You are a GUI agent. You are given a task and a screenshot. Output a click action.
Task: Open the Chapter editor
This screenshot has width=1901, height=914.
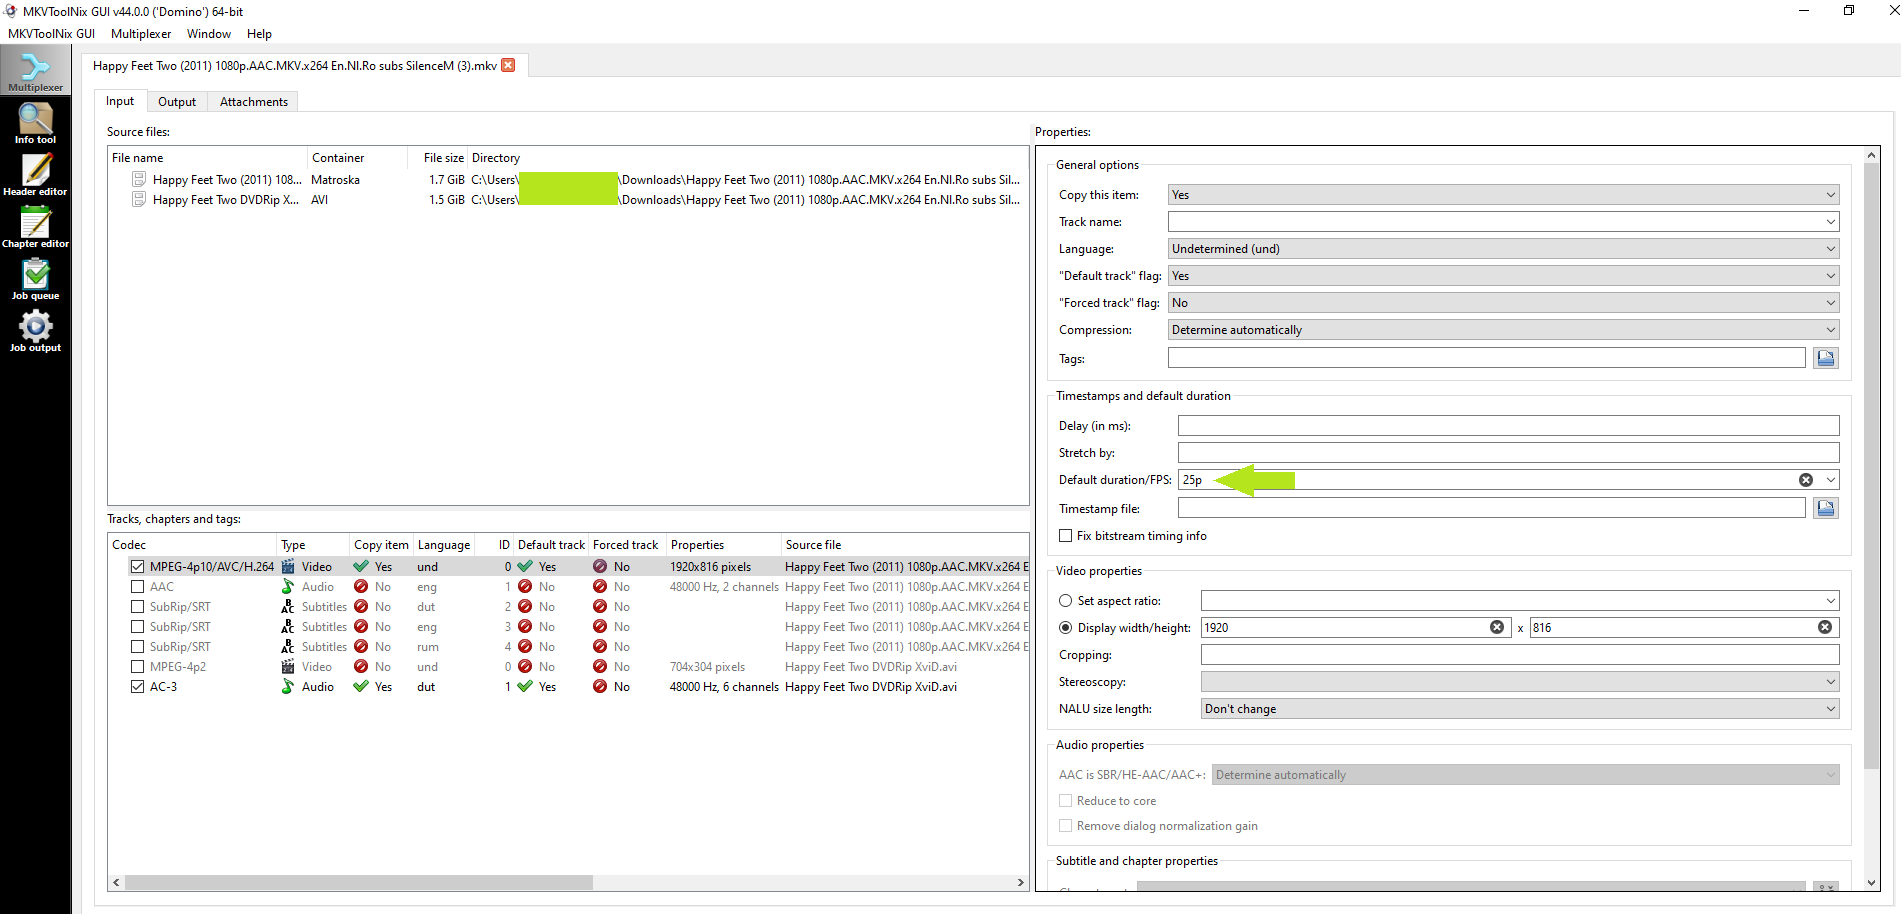(x=35, y=227)
